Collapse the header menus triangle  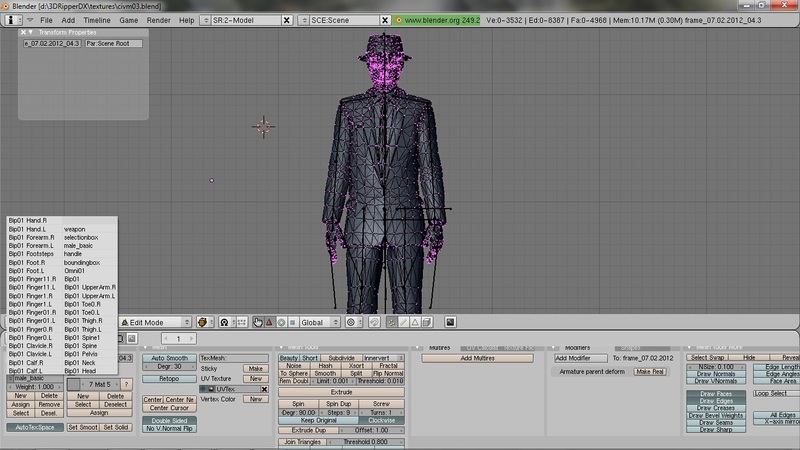coord(30,20)
